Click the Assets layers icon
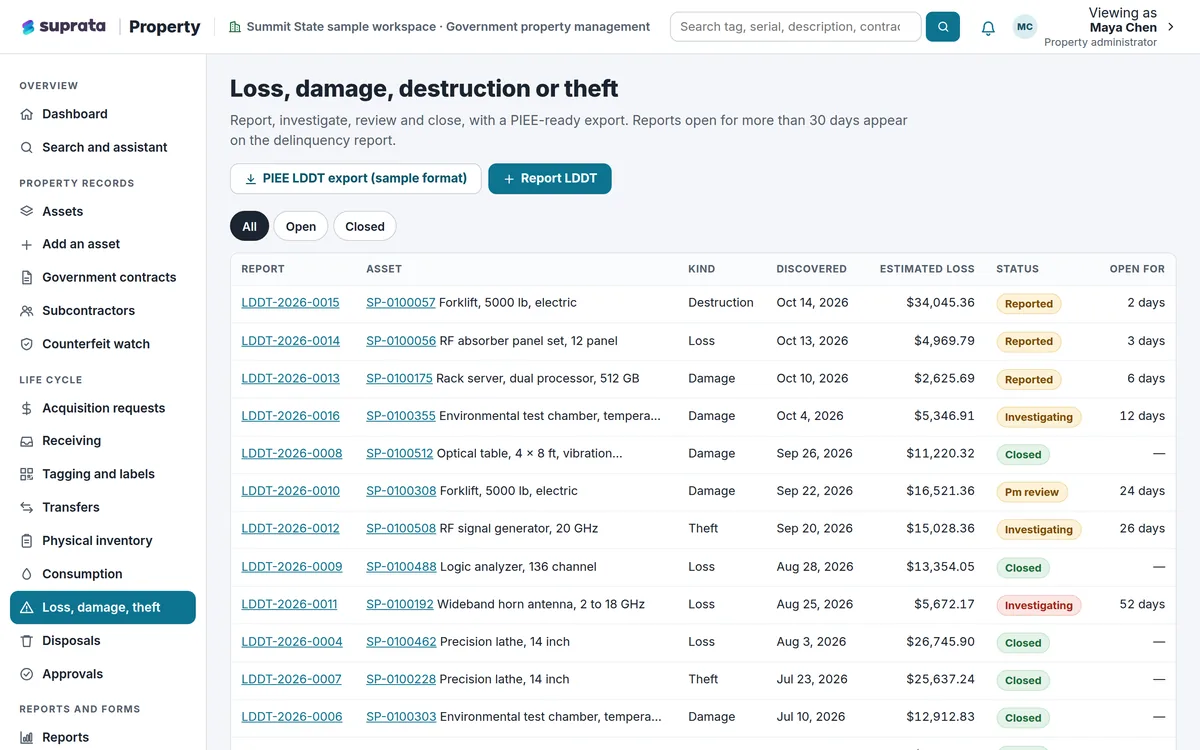Image resolution: width=1200 pixels, height=750 pixels. (27, 211)
